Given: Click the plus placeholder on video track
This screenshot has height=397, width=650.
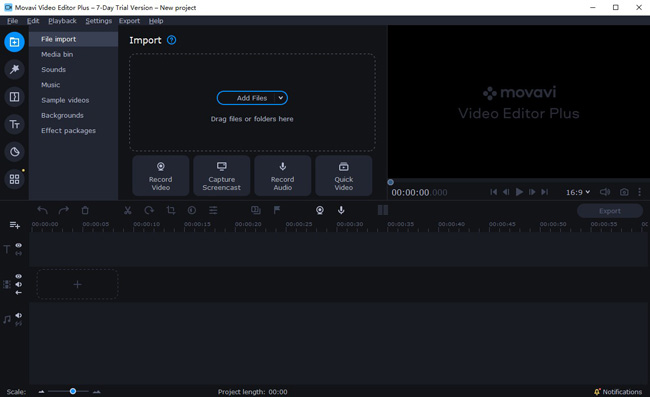Looking at the screenshot, I should coord(78,284).
